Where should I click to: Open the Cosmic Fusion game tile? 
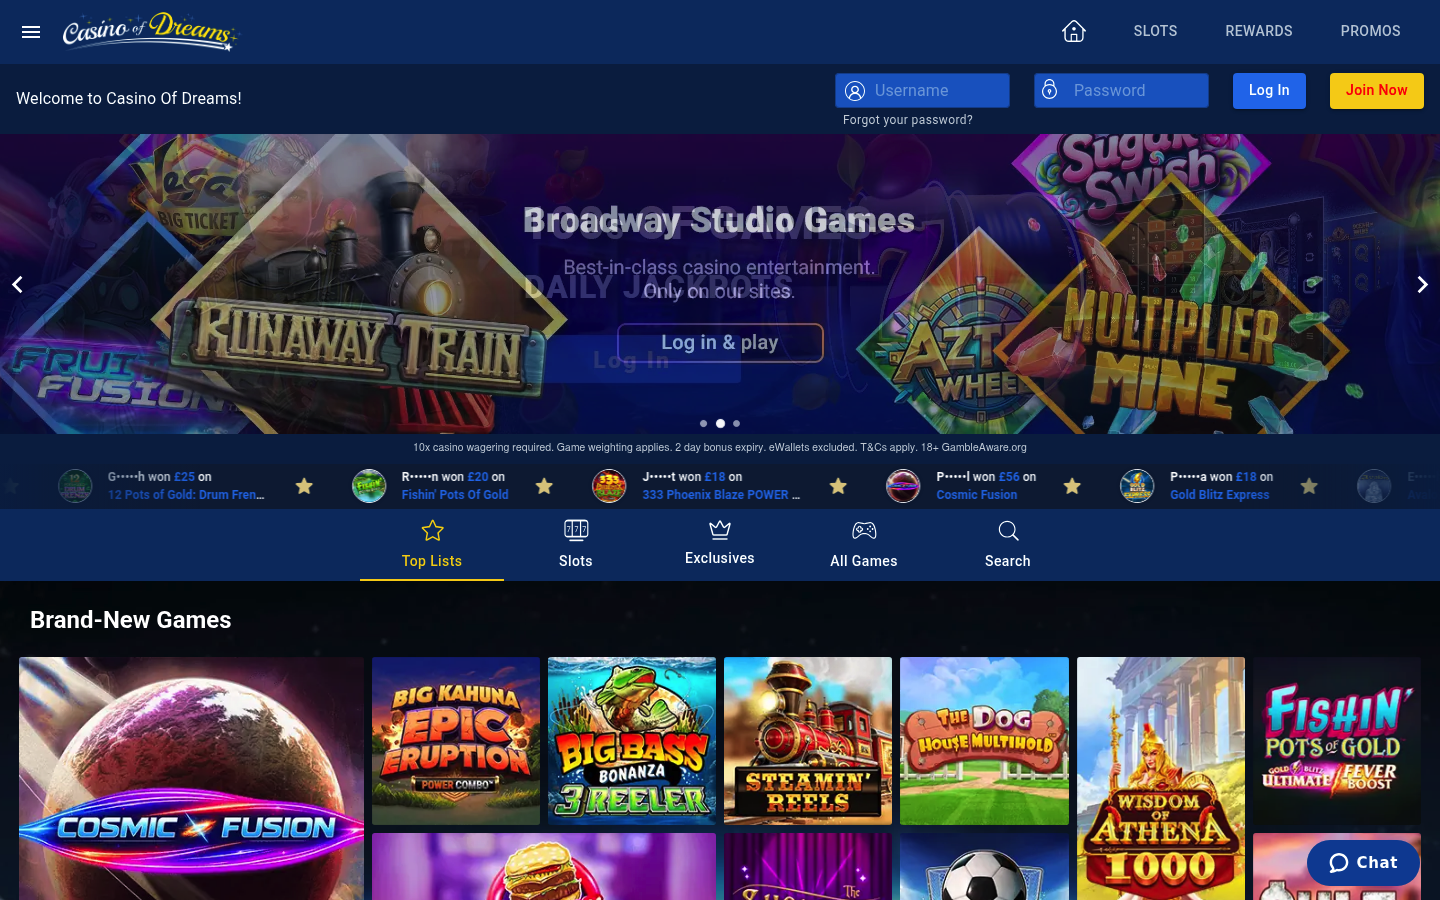pos(191,779)
